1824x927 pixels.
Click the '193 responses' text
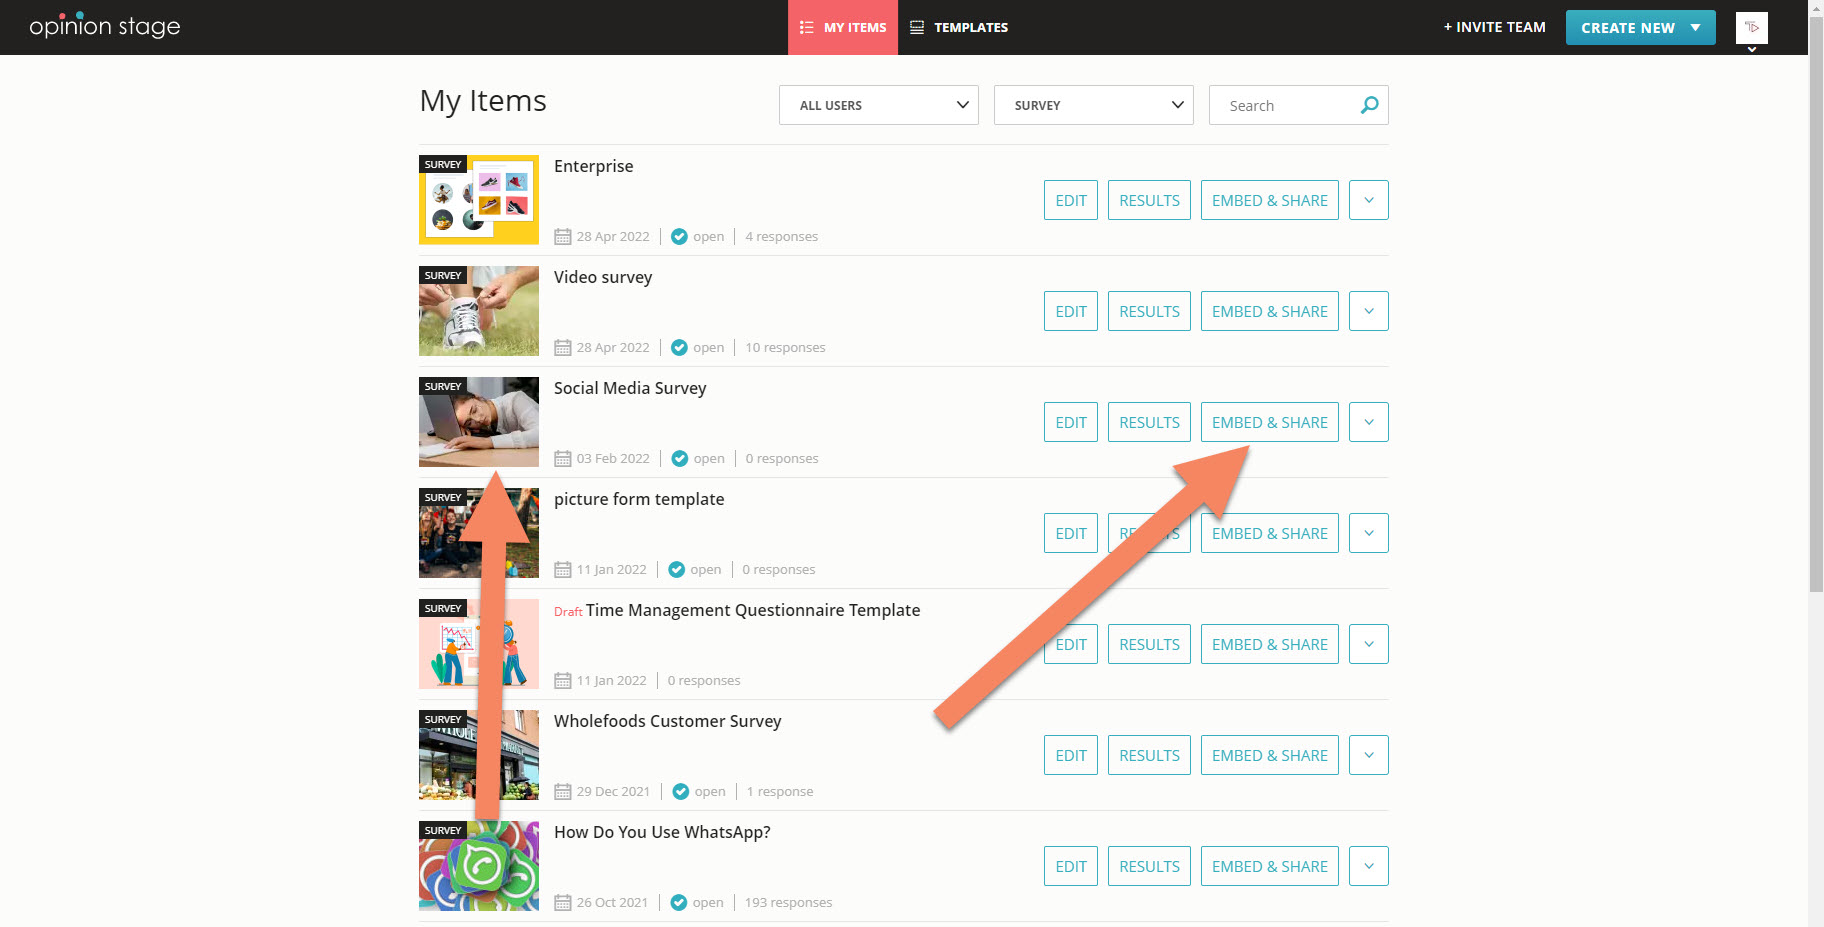tap(788, 903)
